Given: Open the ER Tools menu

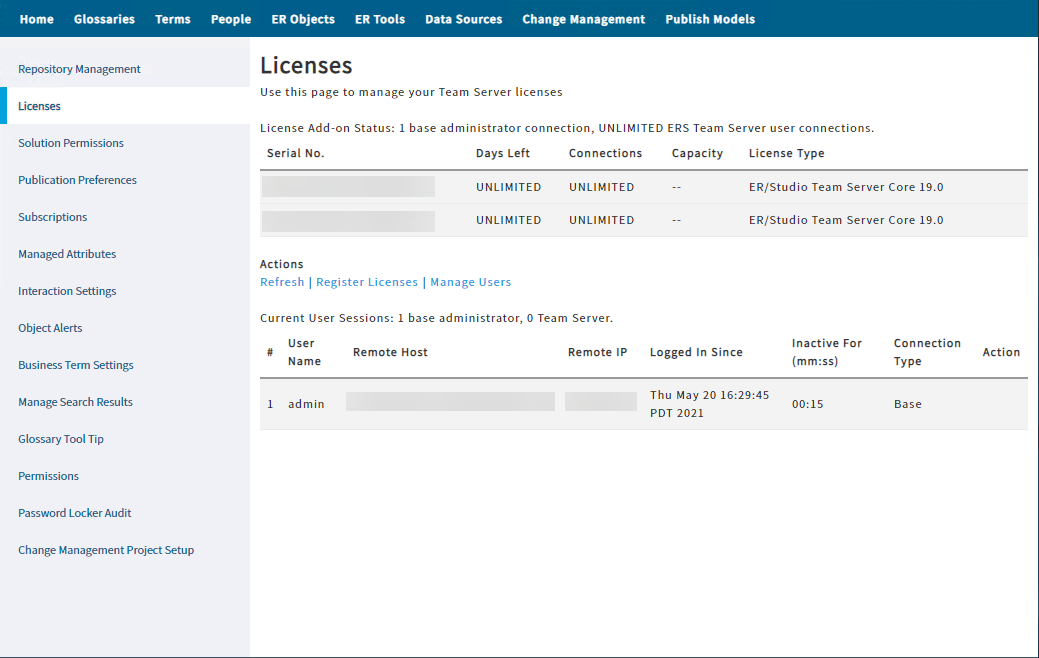Looking at the screenshot, I should point(380,19).
